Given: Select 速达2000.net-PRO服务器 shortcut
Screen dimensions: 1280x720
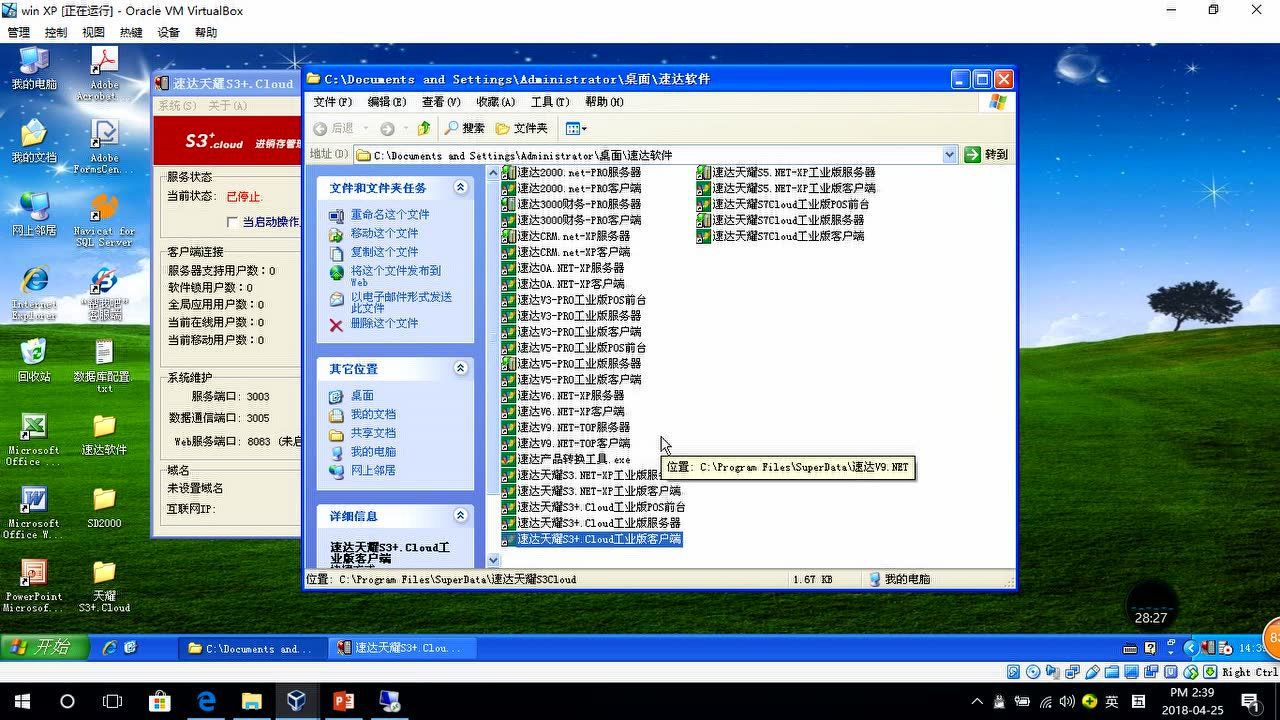Looking at the screenshot, I should coord(572,172).
